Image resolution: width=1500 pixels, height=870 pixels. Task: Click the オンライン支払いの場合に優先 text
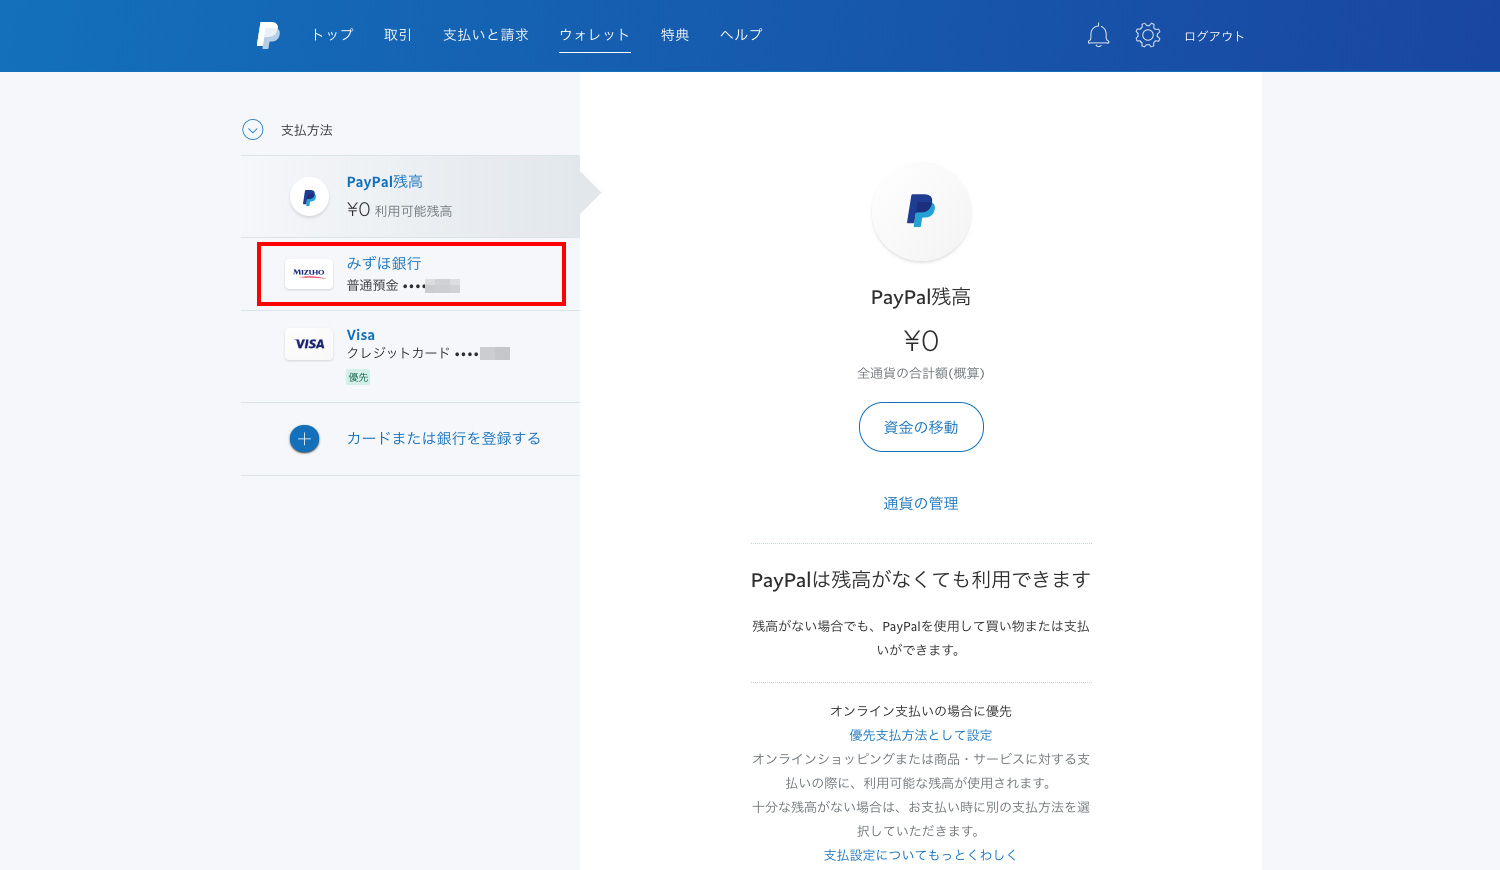921,711
